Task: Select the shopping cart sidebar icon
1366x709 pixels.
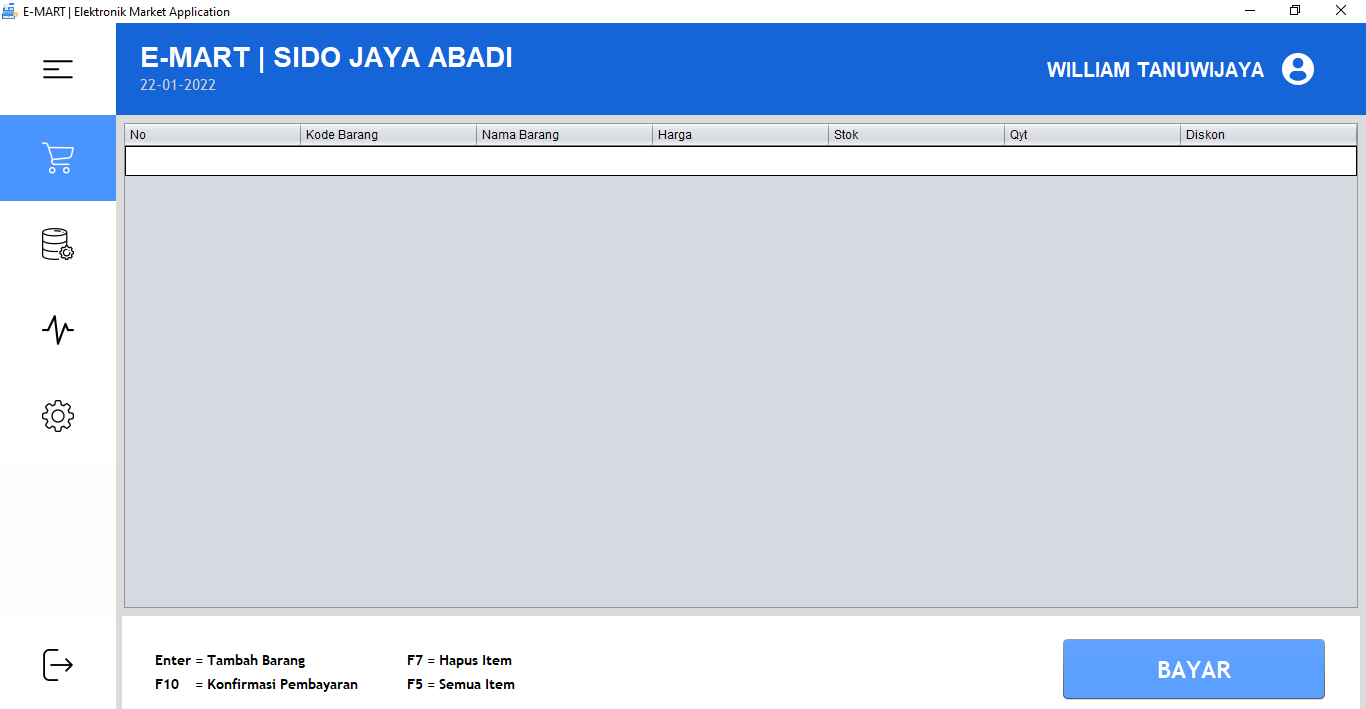Action: click(x=57, y=158)
